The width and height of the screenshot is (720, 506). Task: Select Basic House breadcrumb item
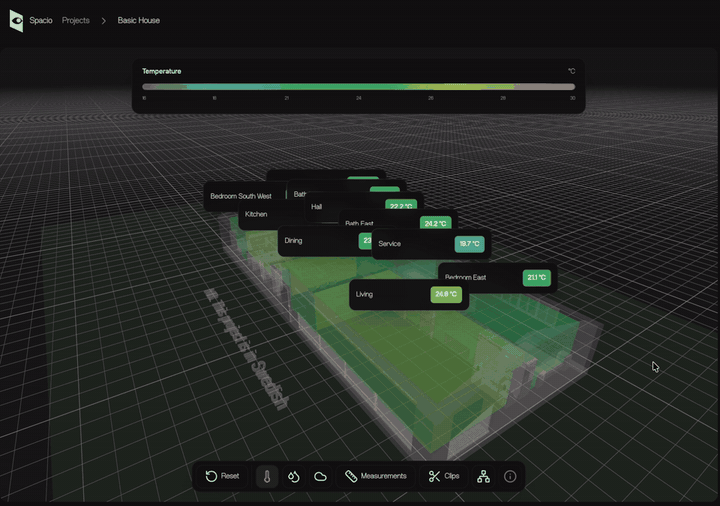coord(139,21)
